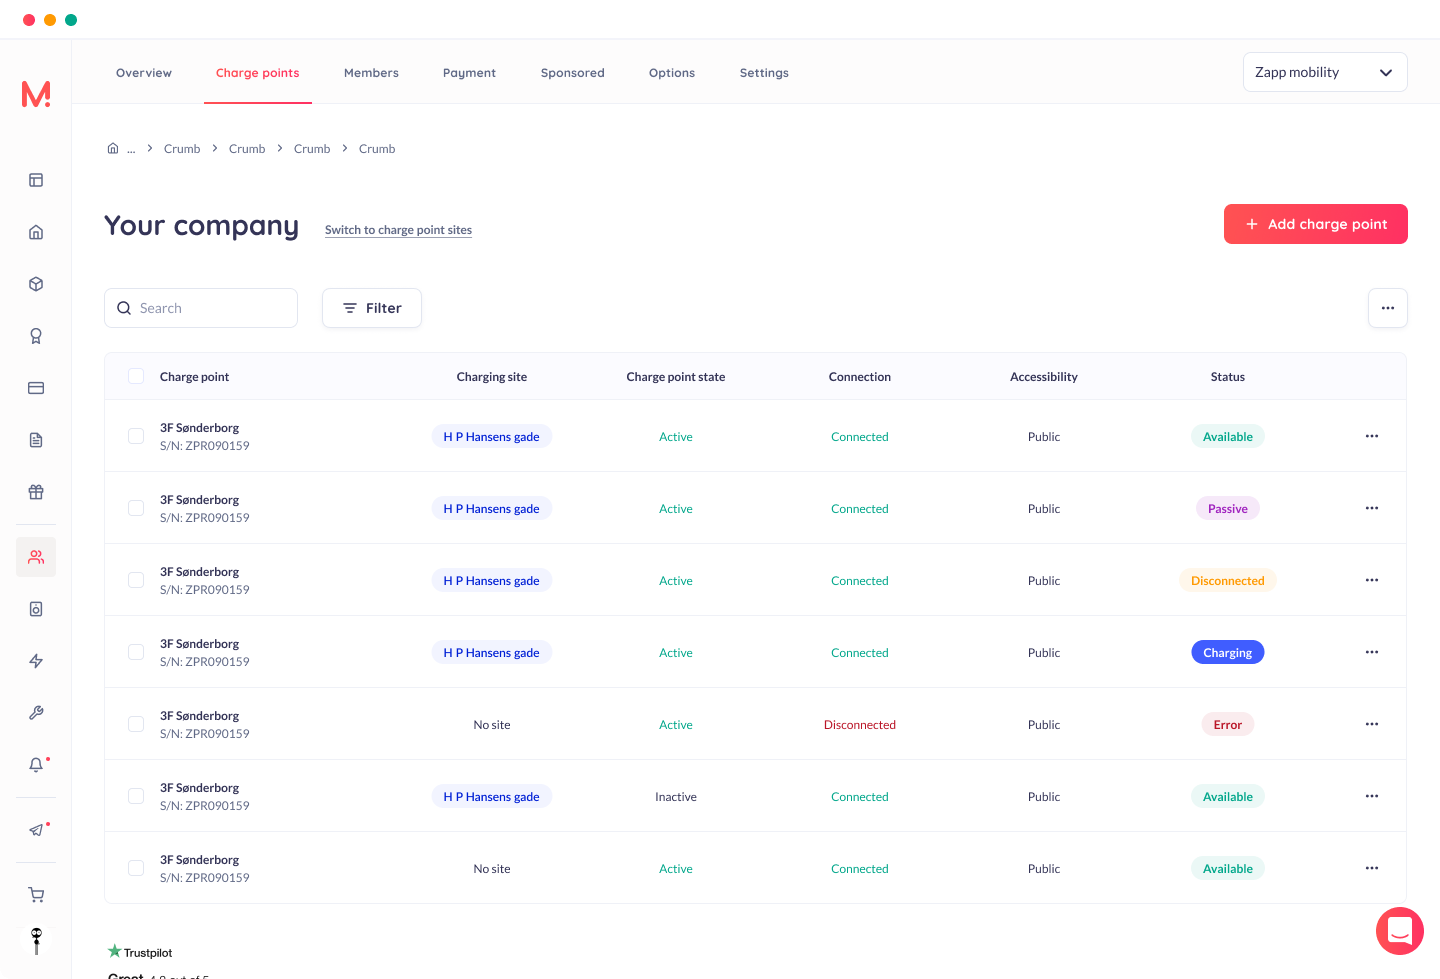
Task: Switch to the Payment tab
Action: click(469, 73)
